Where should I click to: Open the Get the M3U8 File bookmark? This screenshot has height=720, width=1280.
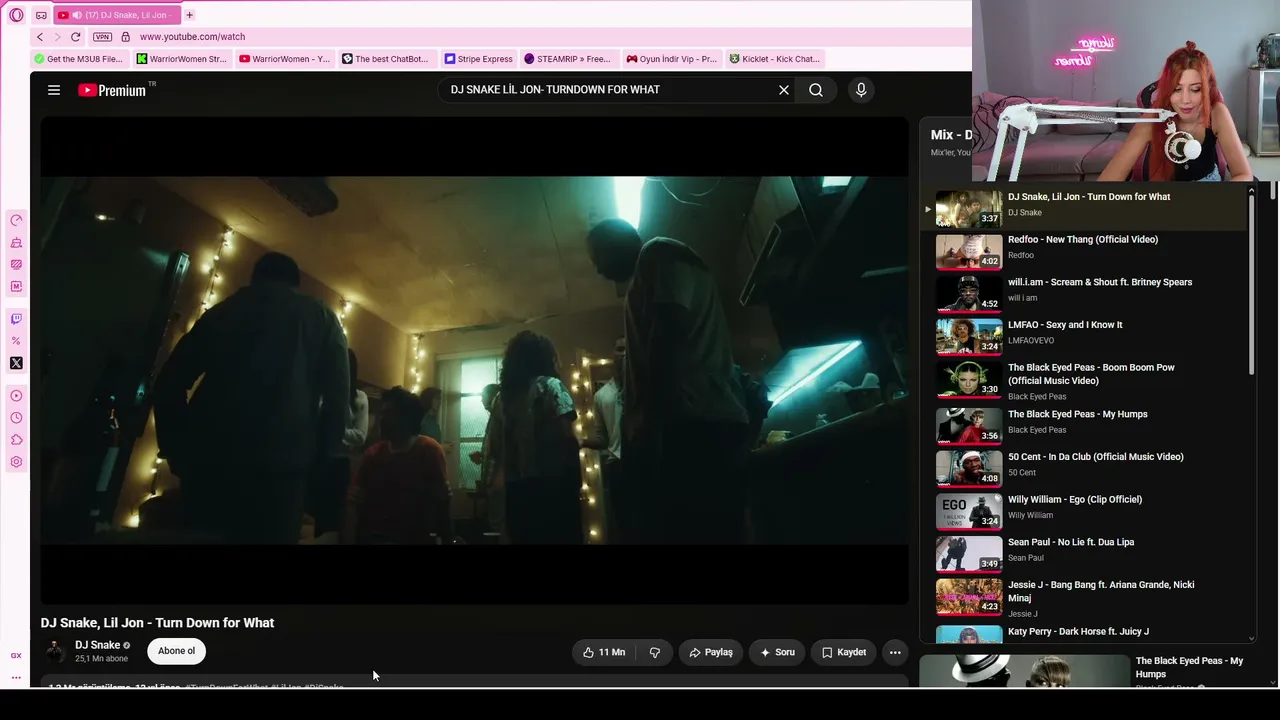(78, 59)
